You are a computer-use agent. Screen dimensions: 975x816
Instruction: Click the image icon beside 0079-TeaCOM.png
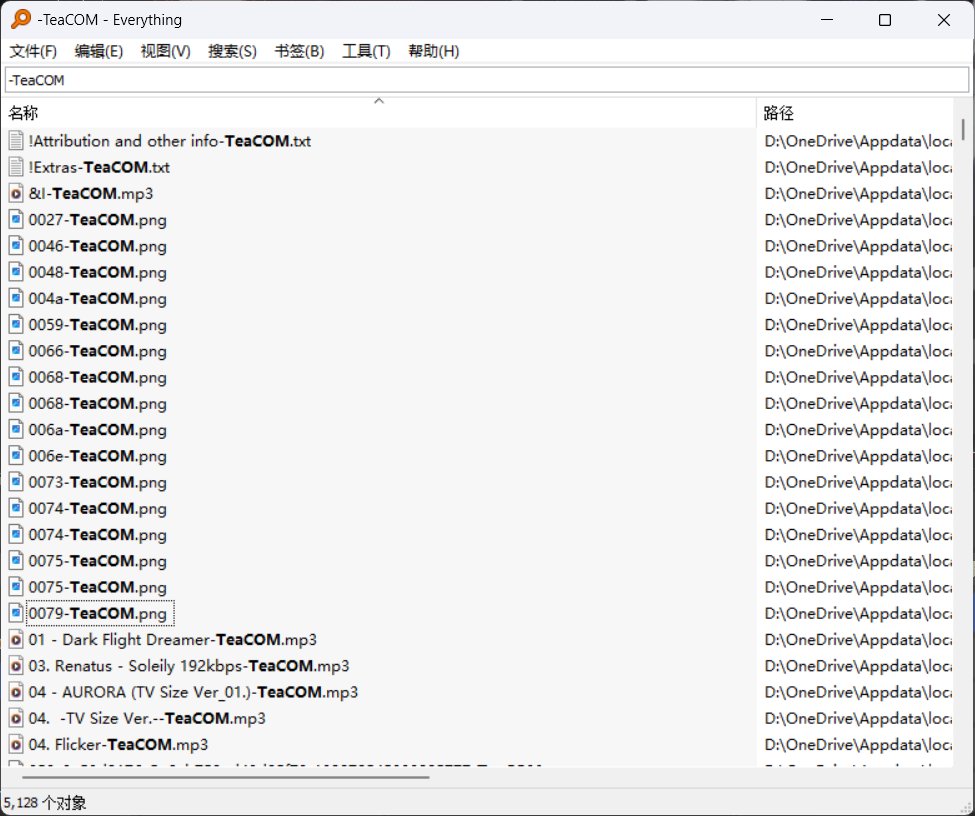(x=16, y=613)
